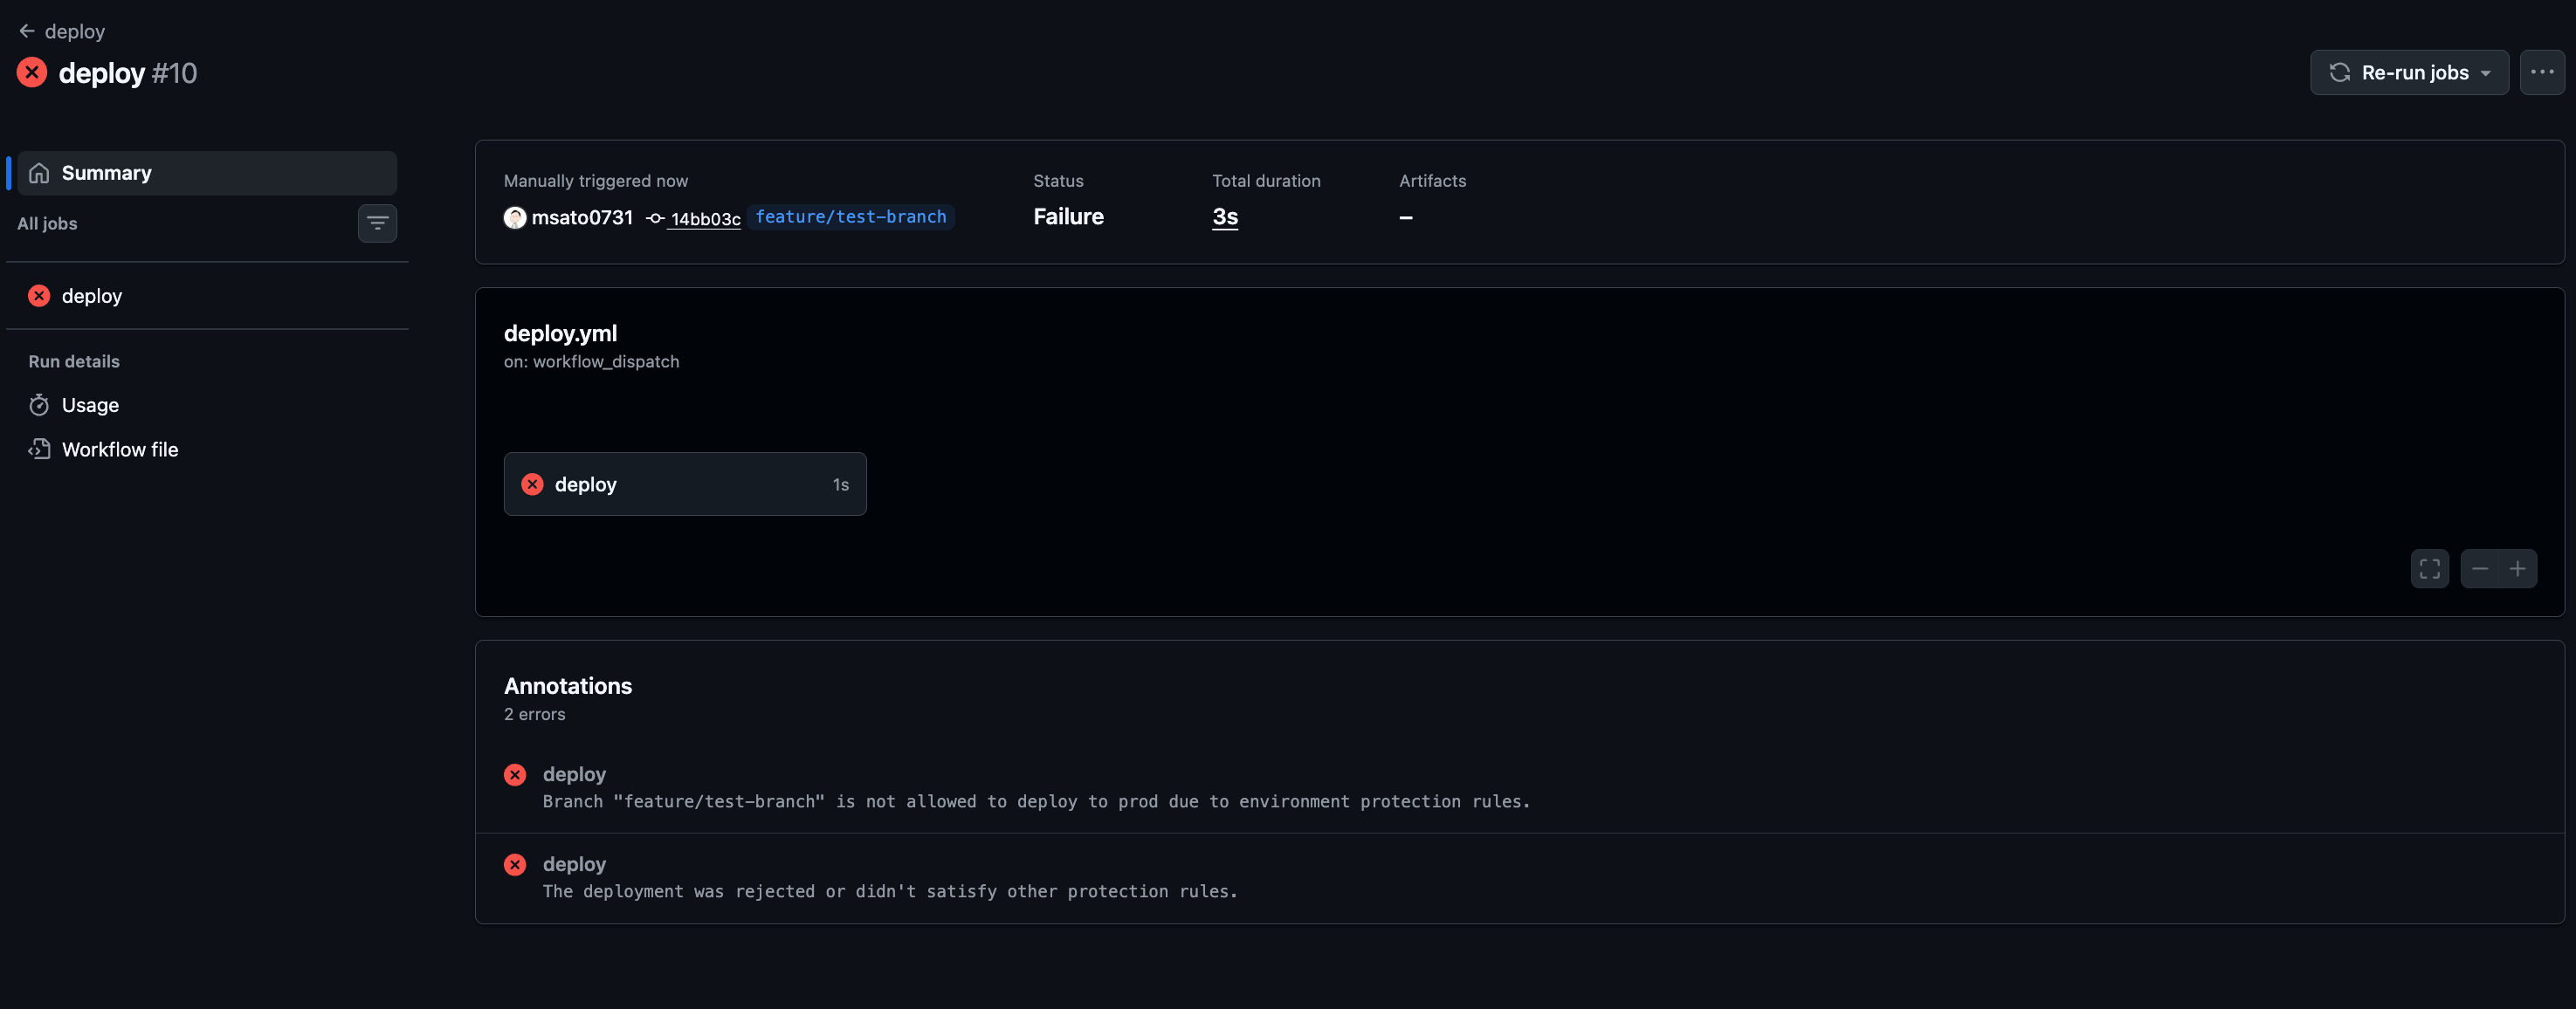The height and width of the screenshot is (1009, 2576).
Task: Click the 'Run details' section label
Action: [x=74, y=361]
